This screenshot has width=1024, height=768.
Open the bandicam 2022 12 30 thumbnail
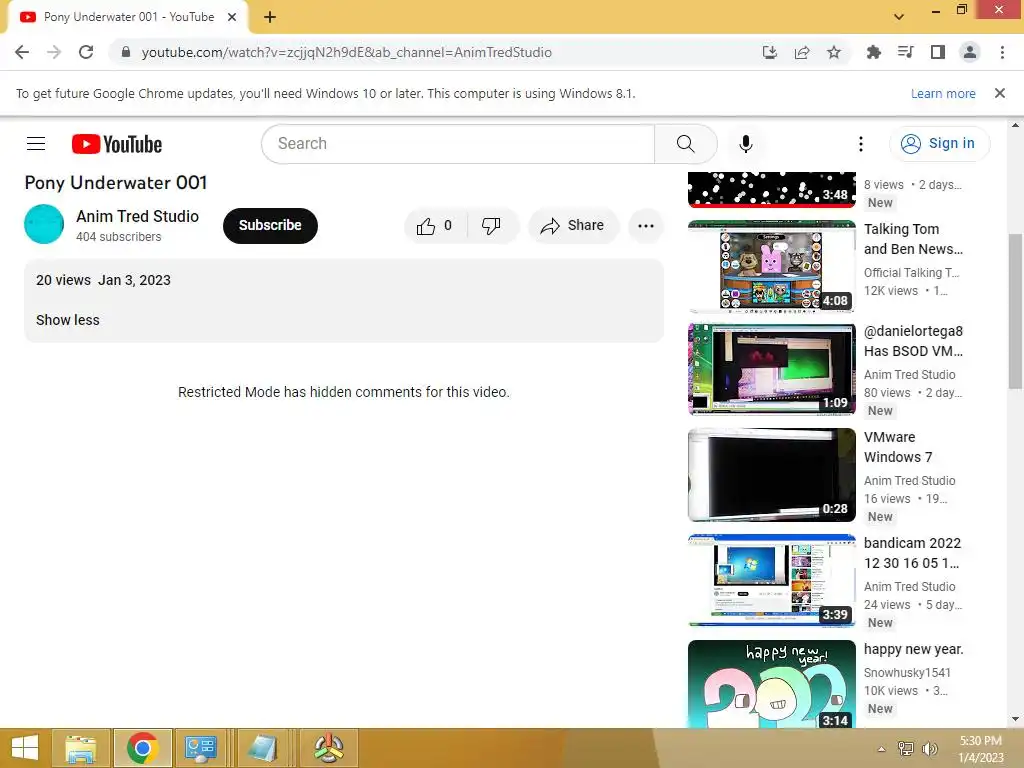tap(772, 581)
